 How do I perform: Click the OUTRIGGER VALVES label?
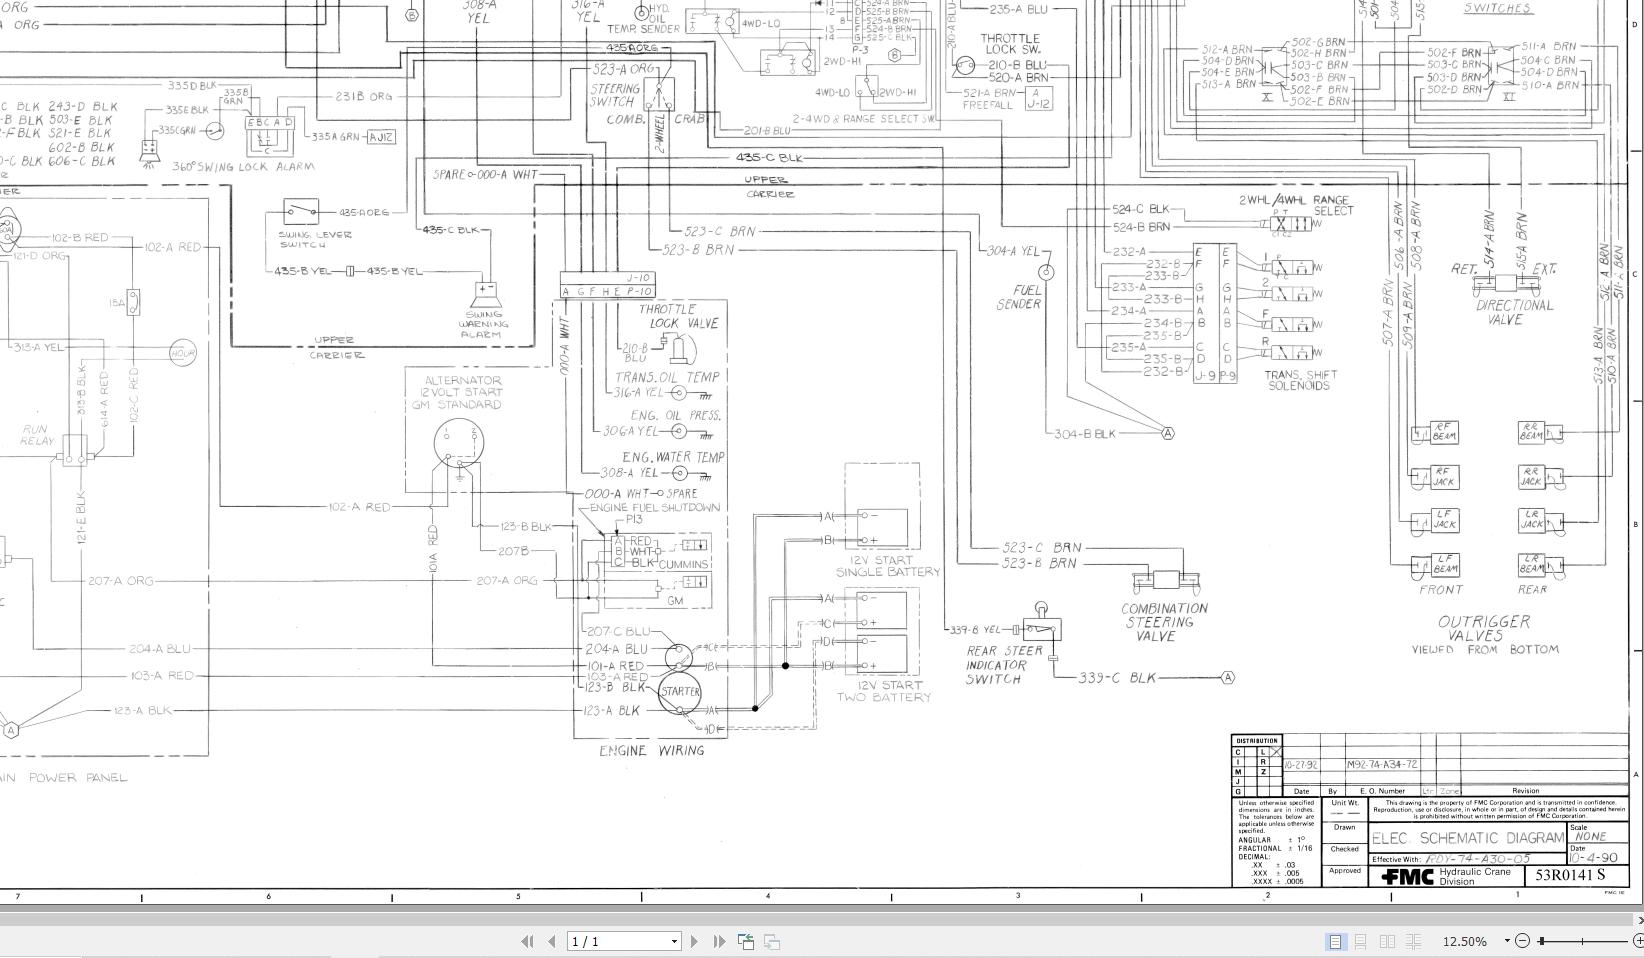1483,628
